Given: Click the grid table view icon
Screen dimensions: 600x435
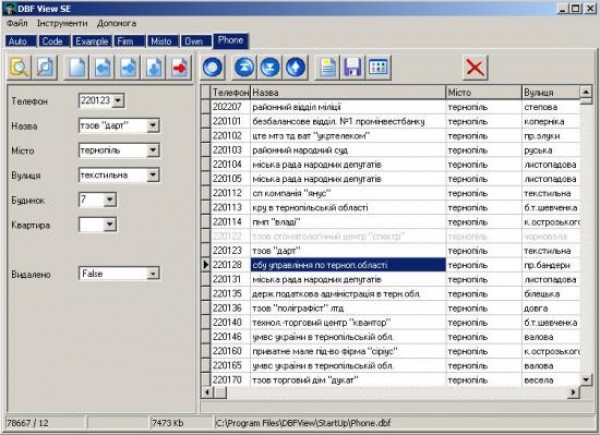Looking at the screenshot, I should (x=378, y=67).
